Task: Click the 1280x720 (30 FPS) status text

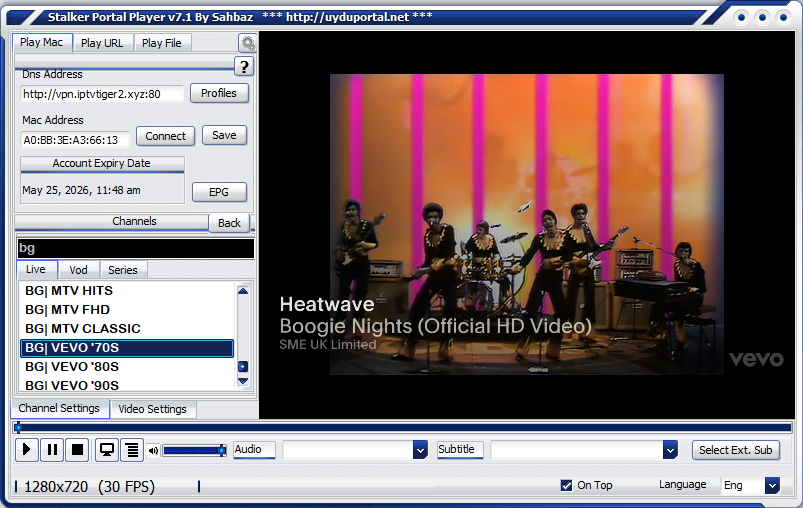Action: coord(90,486)
